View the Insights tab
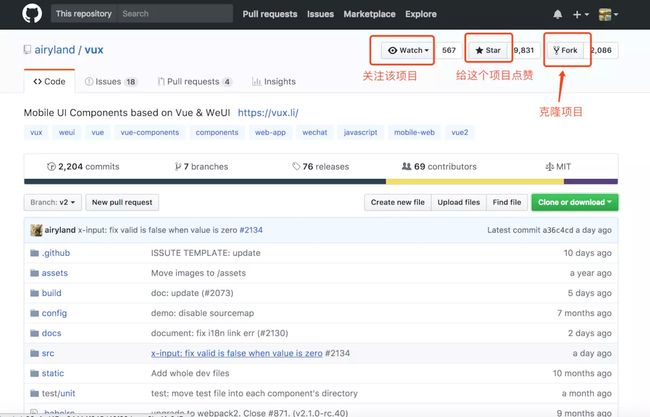This screenshot has height=417, width=650. 274,82
